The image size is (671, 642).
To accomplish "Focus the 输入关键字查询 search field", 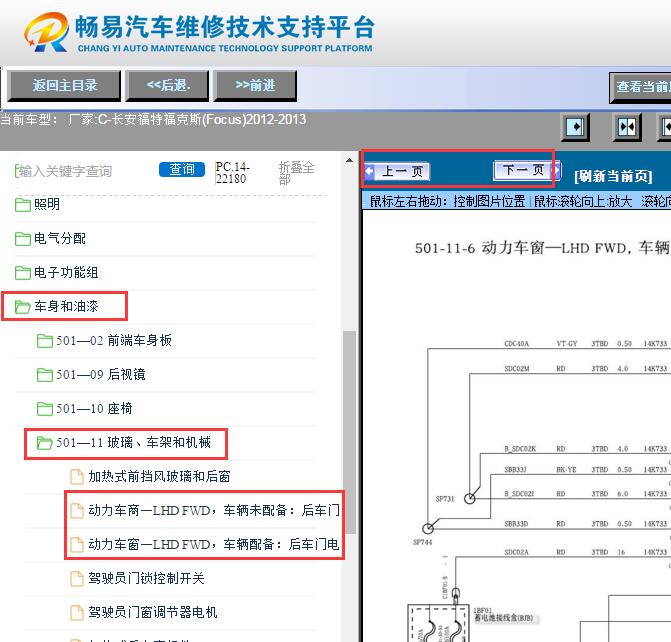I will [x=63, y=171].
